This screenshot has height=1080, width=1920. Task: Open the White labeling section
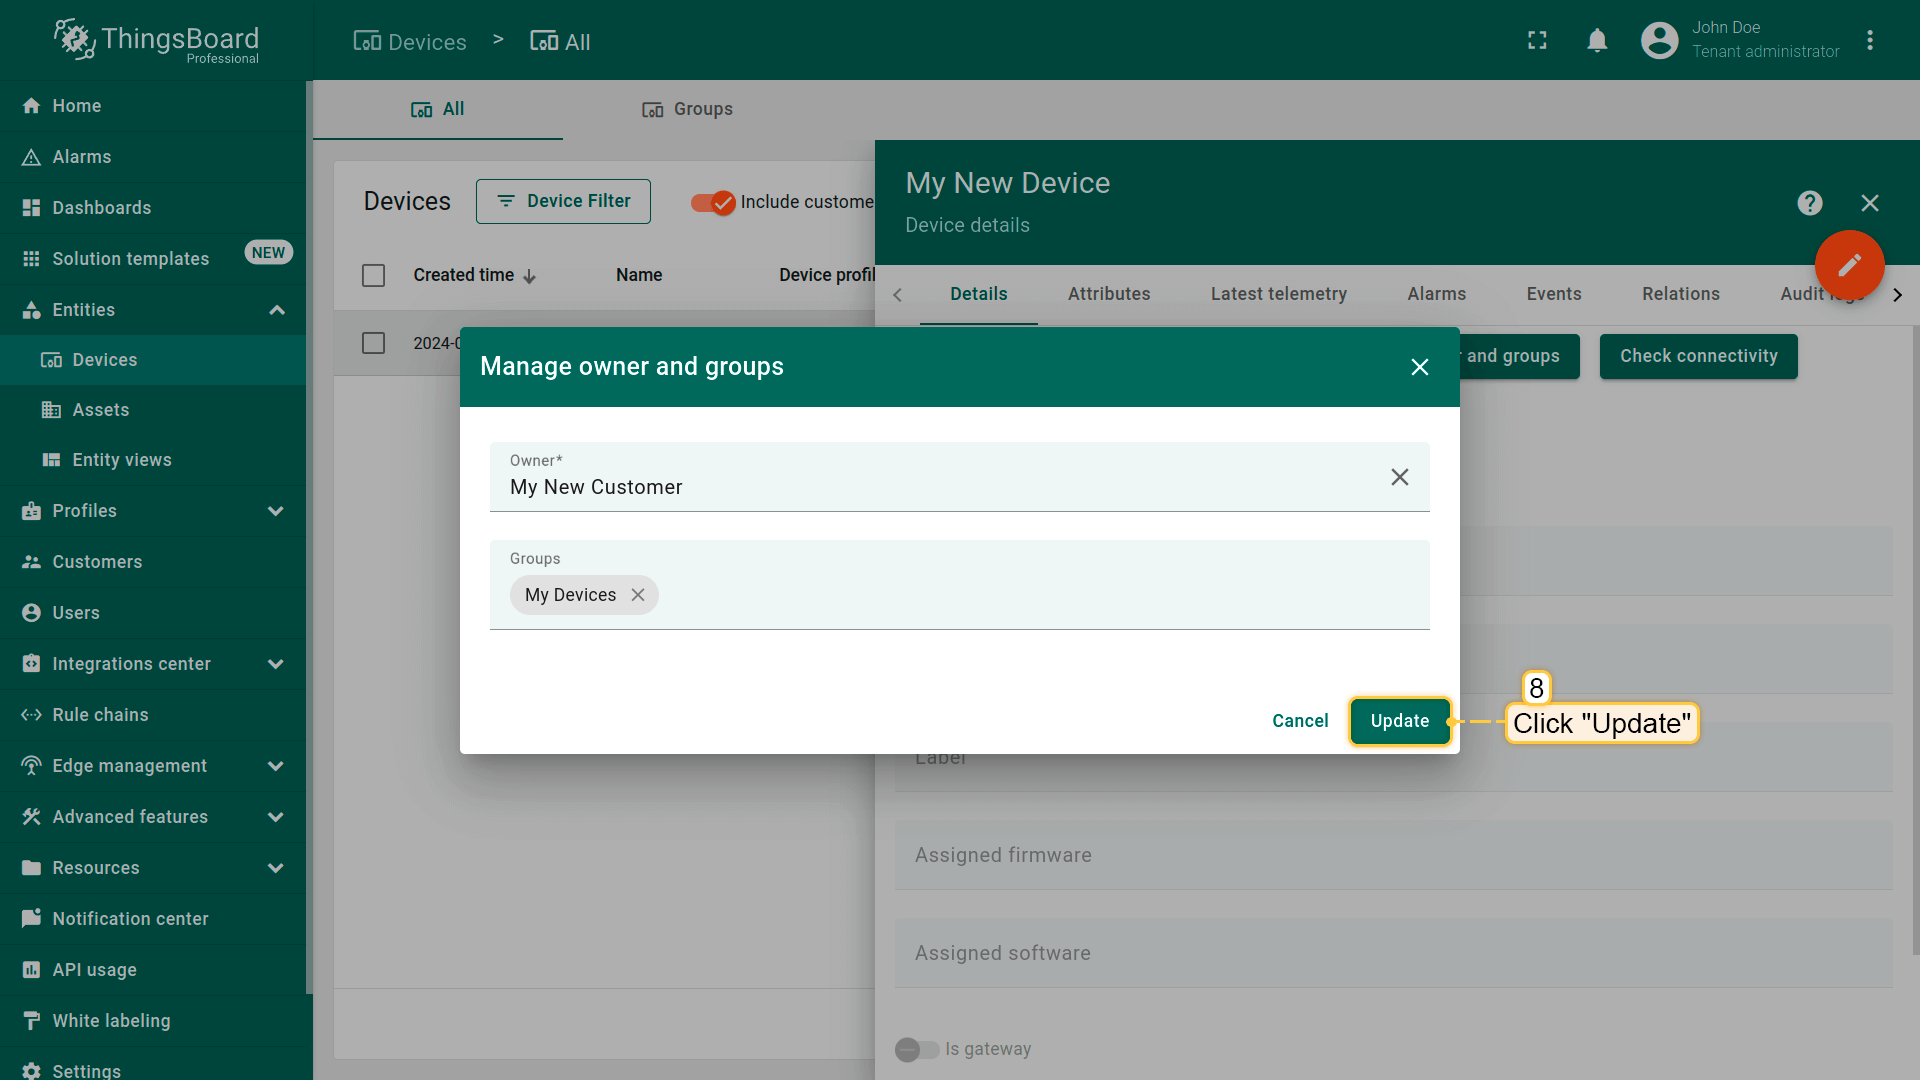tap(111, 1020)
